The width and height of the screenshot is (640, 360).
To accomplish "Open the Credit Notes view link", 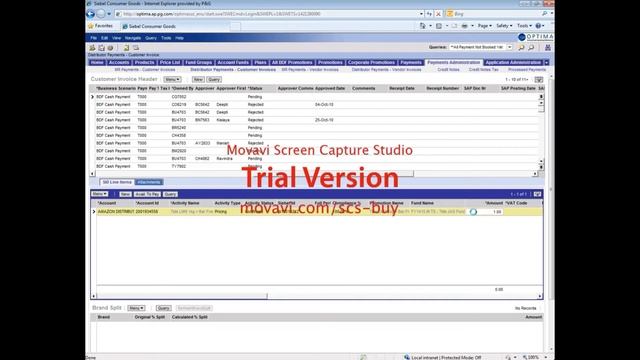I will tap(448, 70).
